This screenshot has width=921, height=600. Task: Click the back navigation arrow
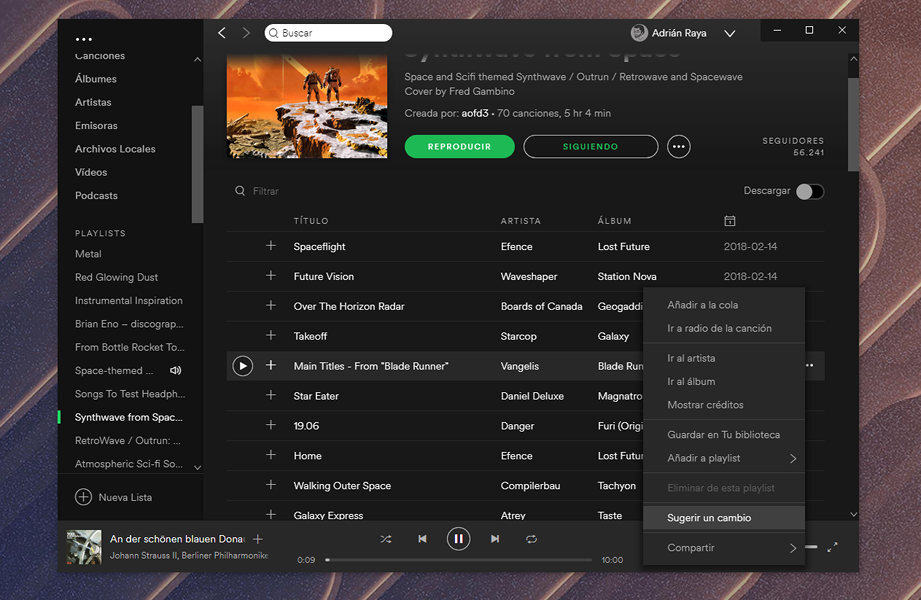tap(221, 32)
